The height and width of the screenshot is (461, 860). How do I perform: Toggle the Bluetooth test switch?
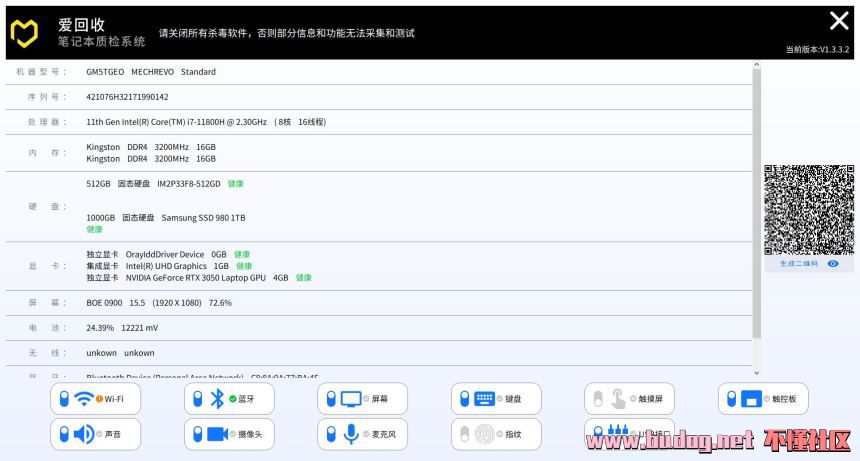pyautogui.click(x=196, y=399)
